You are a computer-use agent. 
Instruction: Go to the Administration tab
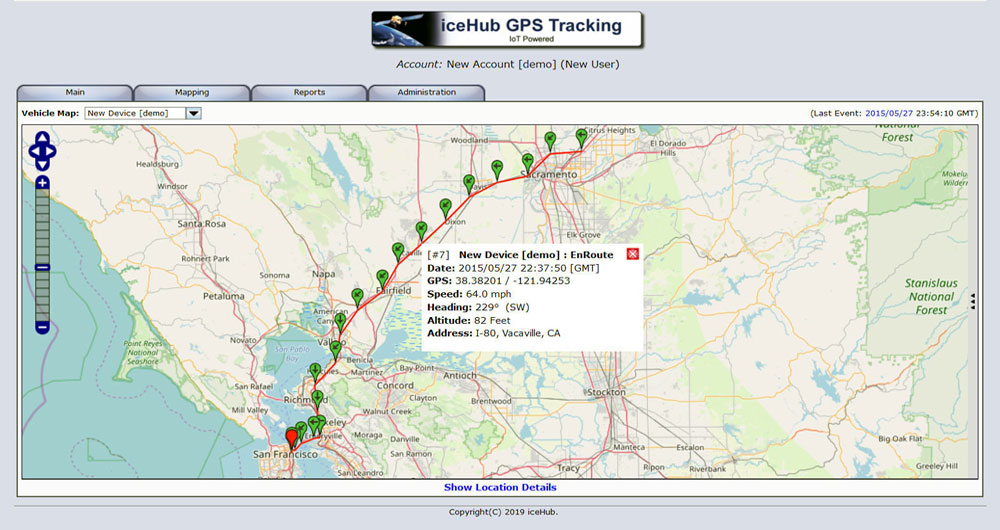[427, 92]
